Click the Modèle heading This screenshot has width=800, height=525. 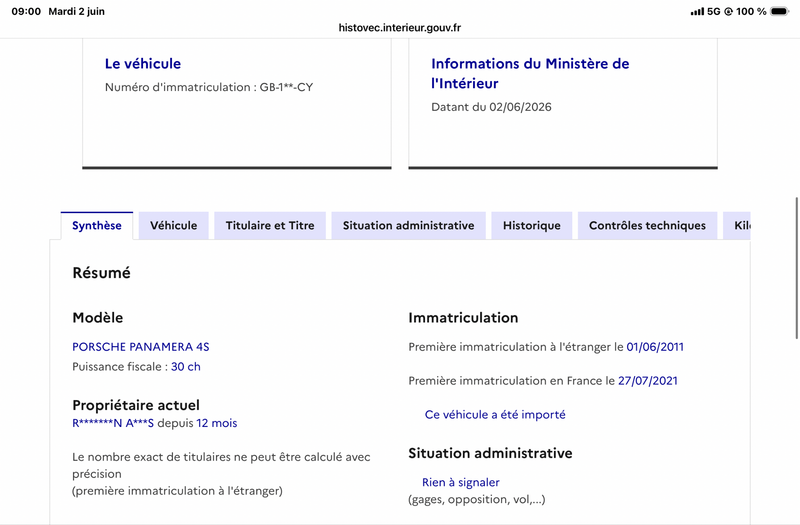pyautogui.click(x=97, y=318)
